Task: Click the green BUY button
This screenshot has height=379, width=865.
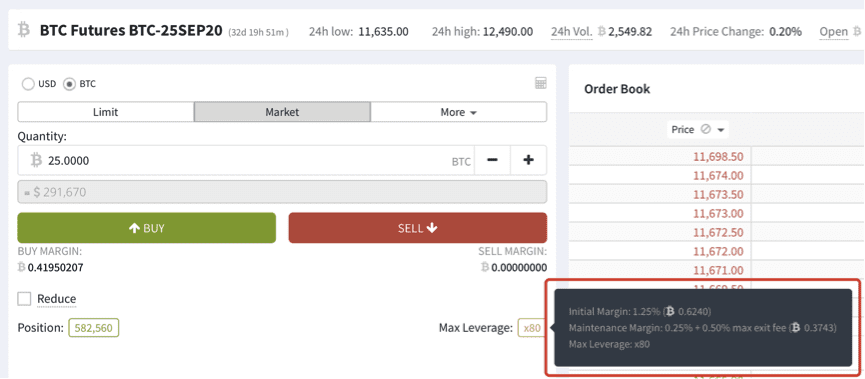Action: point(147,228)
